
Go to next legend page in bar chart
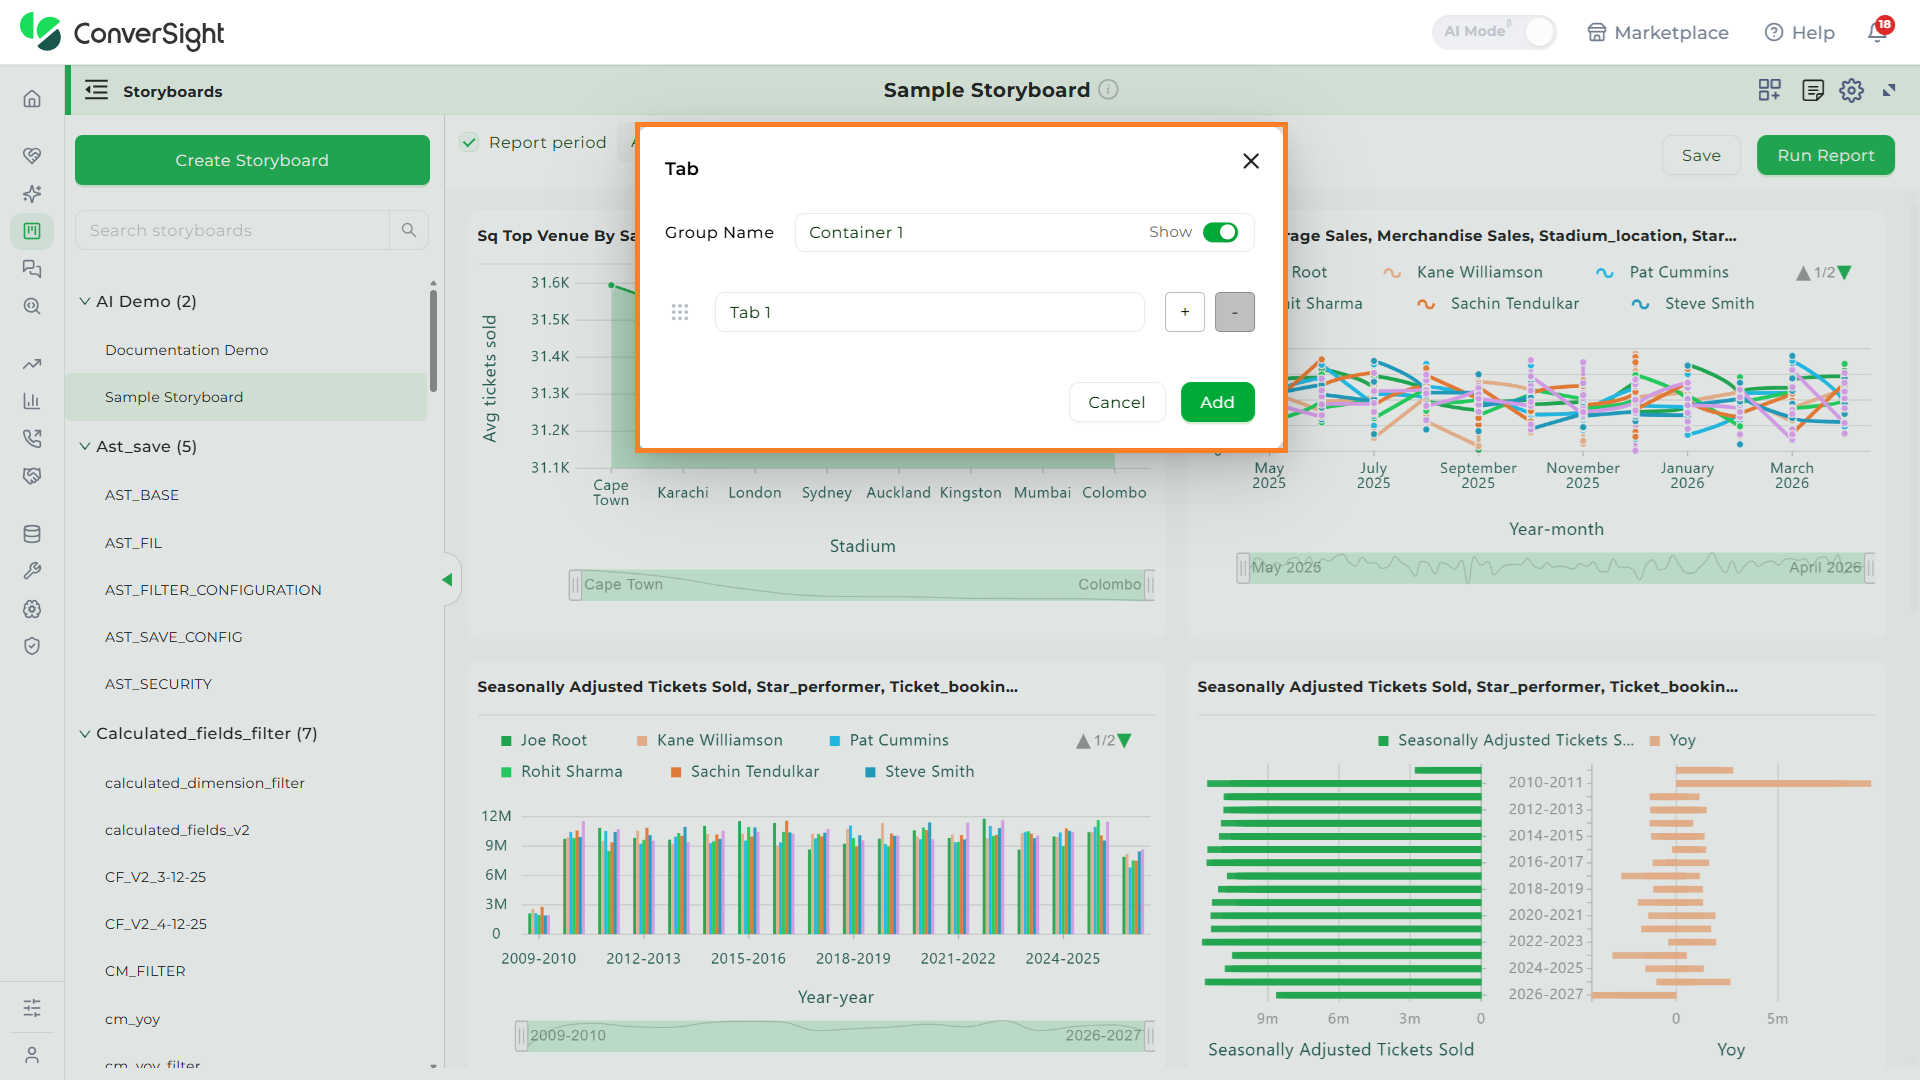click(1124, 741)
